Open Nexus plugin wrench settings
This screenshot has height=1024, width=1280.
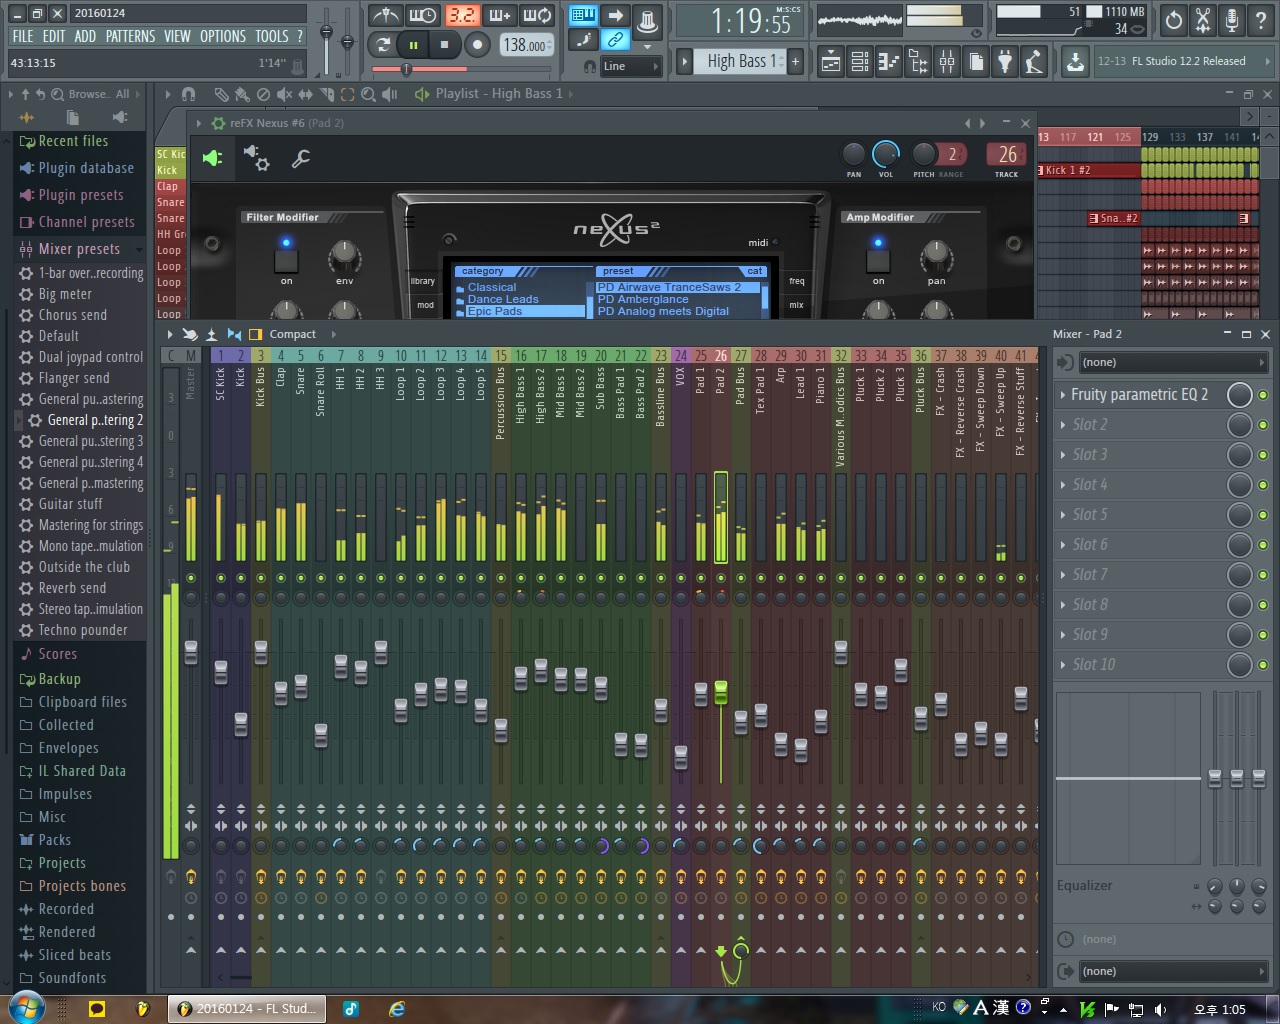[x=300, y=158]
